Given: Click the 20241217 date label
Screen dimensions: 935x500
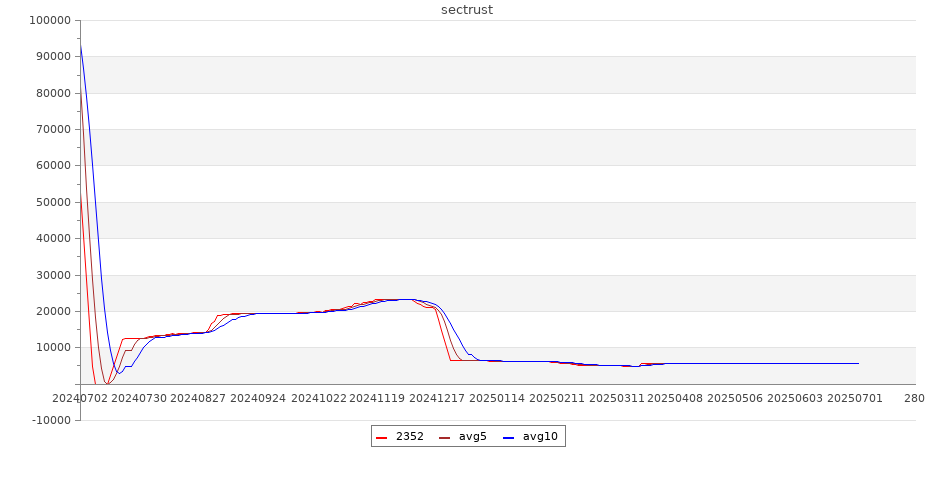Looking at the screenshot, I should 437,398.
